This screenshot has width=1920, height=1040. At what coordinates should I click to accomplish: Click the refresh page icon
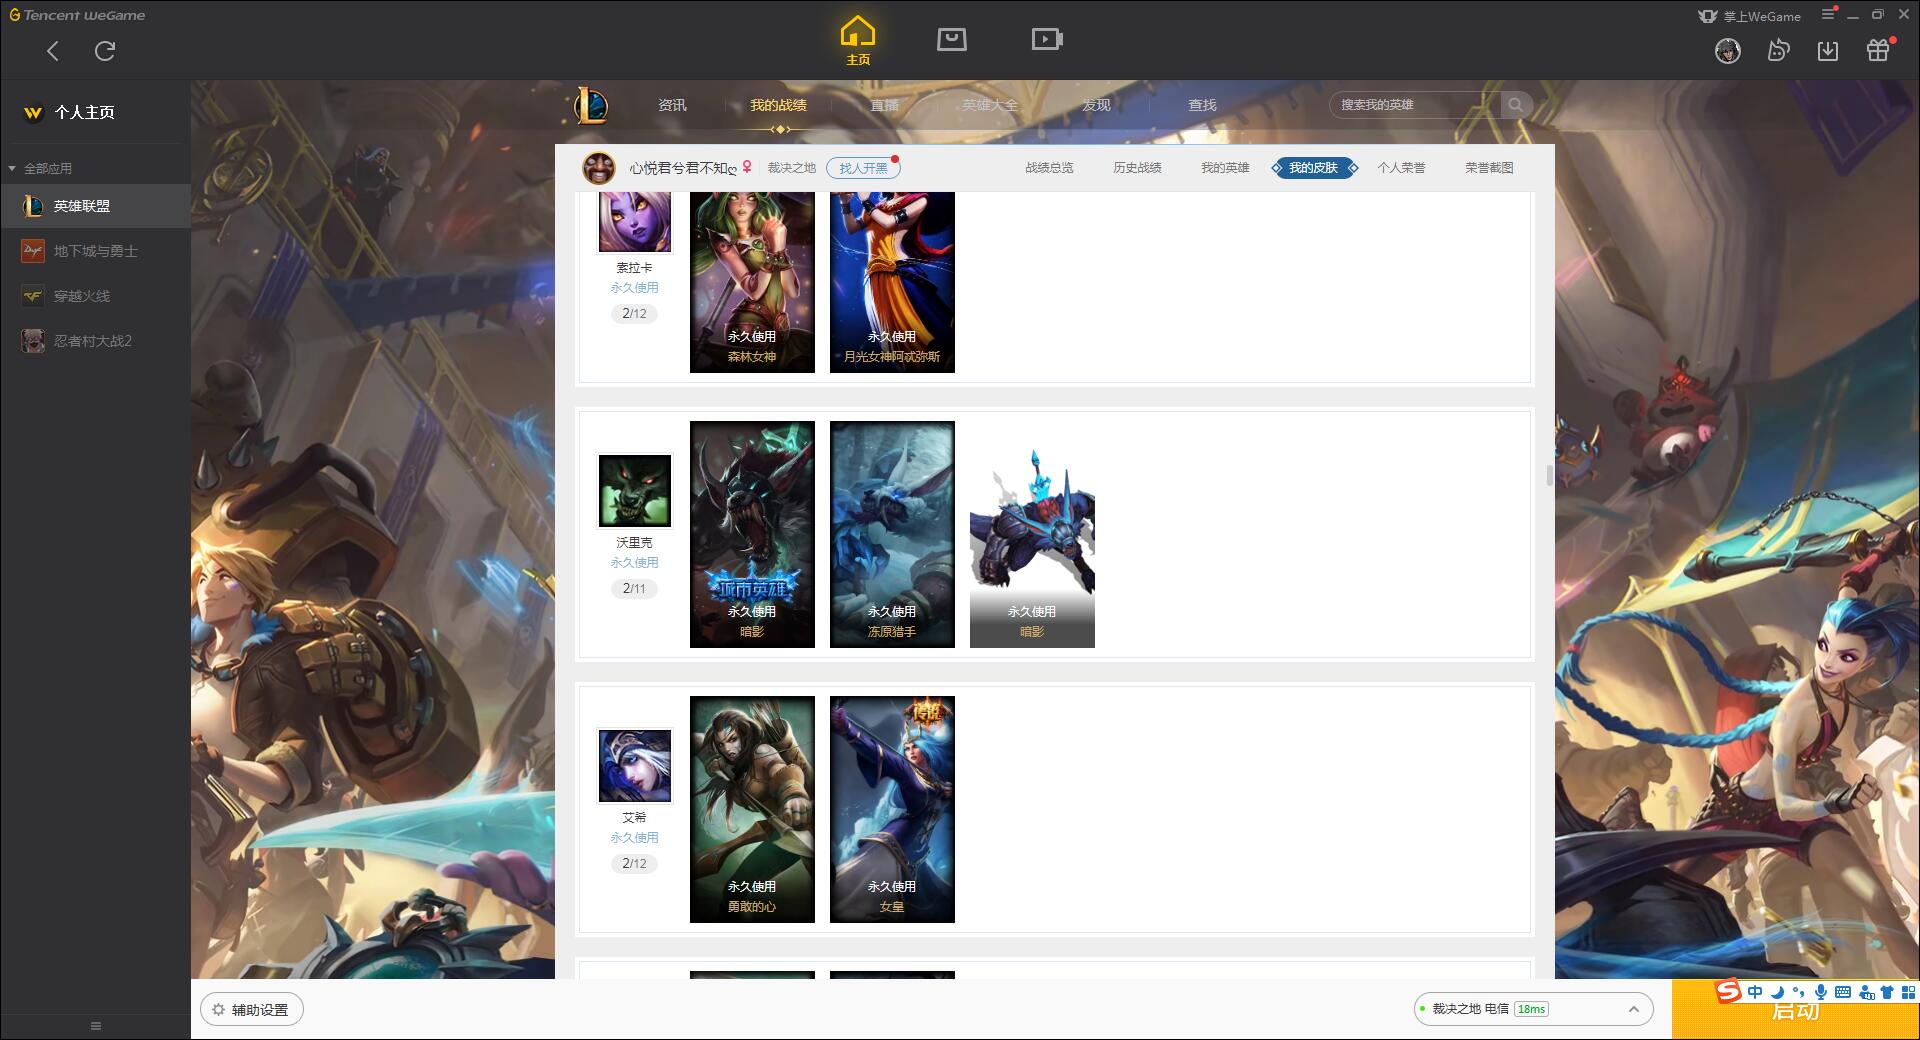coord(105,51)
